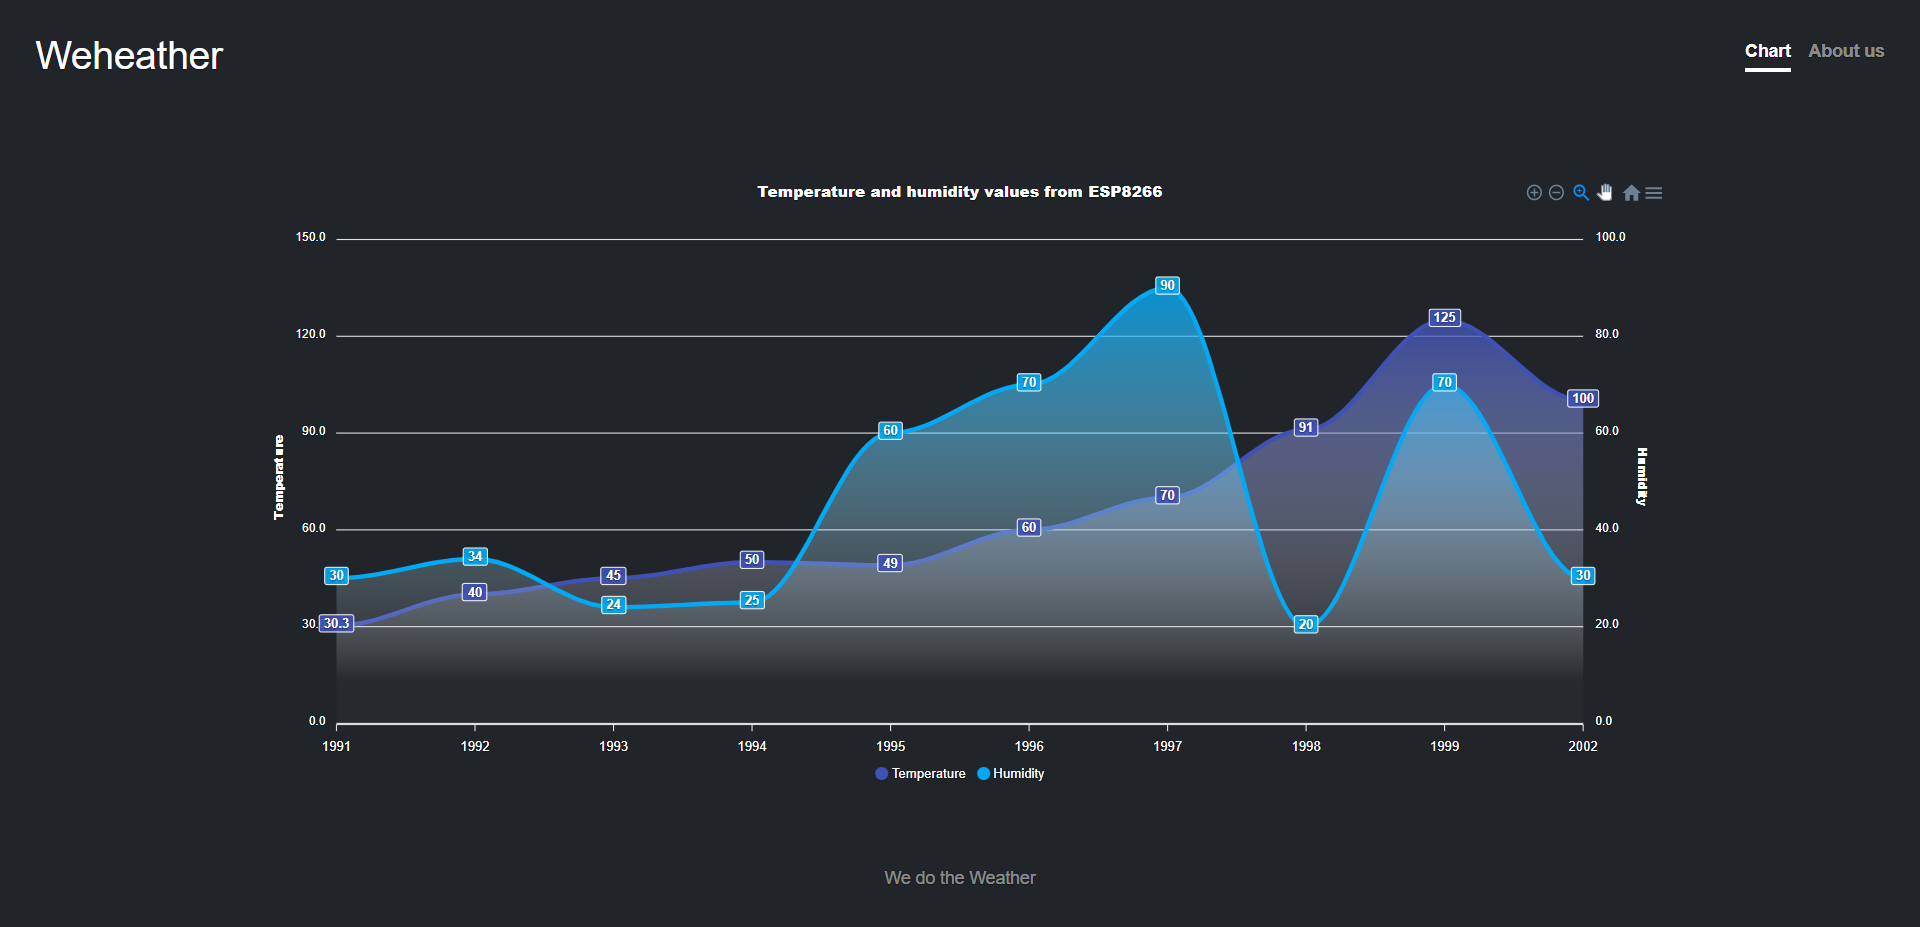Screen dimensions: 1920x927
Task: Click the 100.0 humidity axis value
Action: 1610,238
